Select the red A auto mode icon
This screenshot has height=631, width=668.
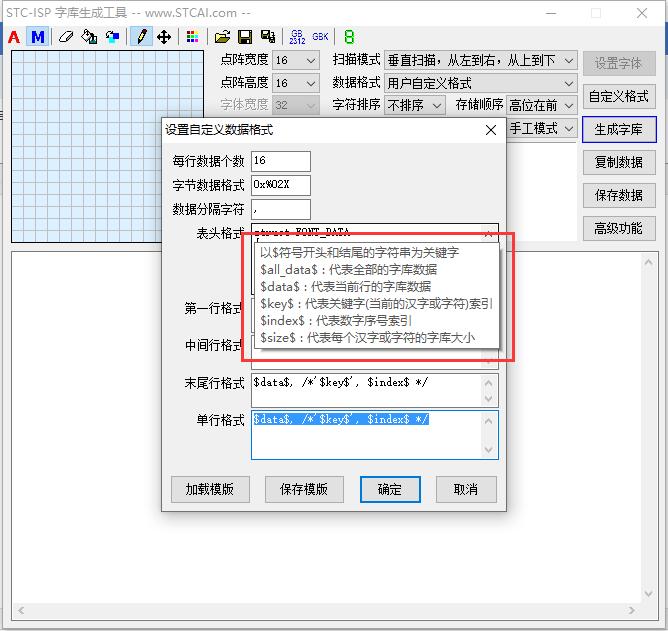(14, 37)
